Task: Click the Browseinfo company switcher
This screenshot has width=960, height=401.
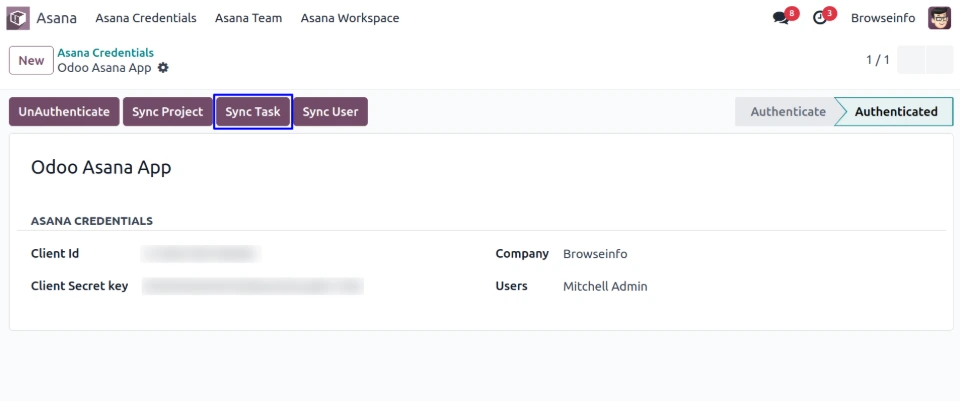Action: tap(882, 18)
